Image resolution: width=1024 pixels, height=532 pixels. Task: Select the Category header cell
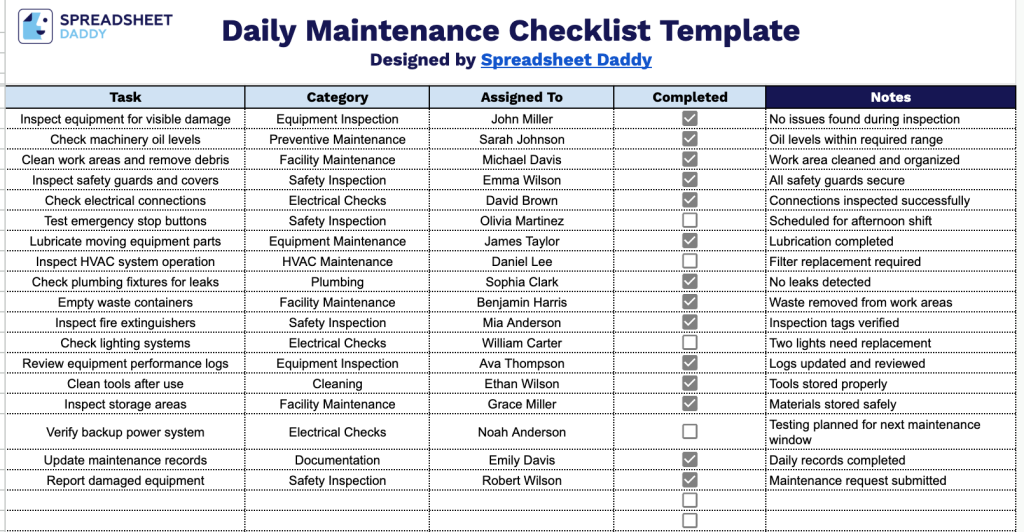point(337,97)
